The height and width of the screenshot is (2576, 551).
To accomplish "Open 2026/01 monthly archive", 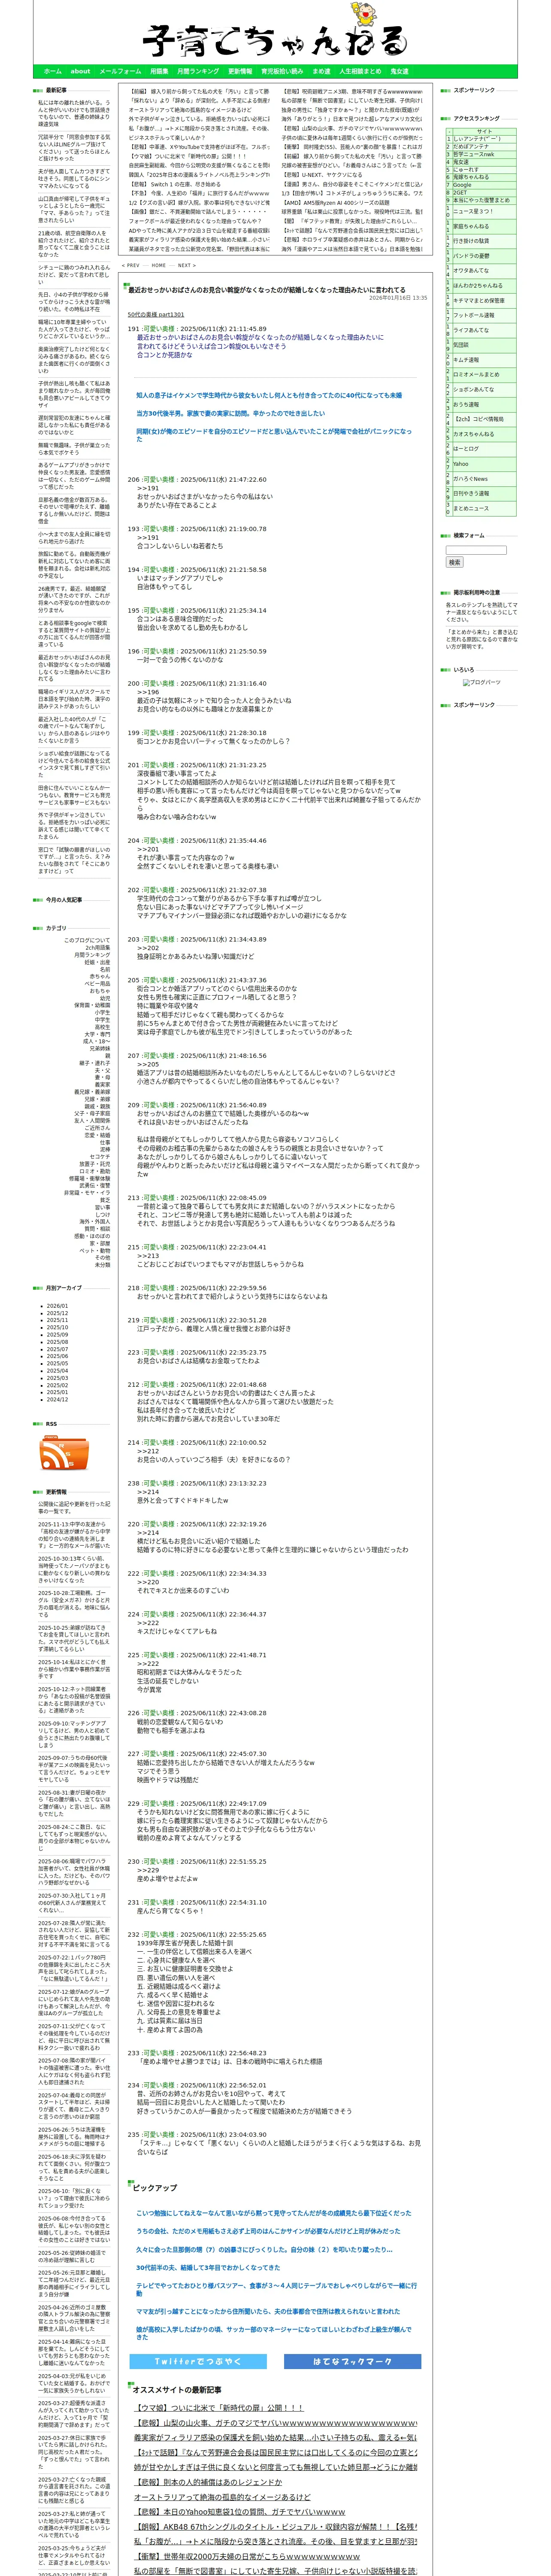I will click(x=57, y=1306).
